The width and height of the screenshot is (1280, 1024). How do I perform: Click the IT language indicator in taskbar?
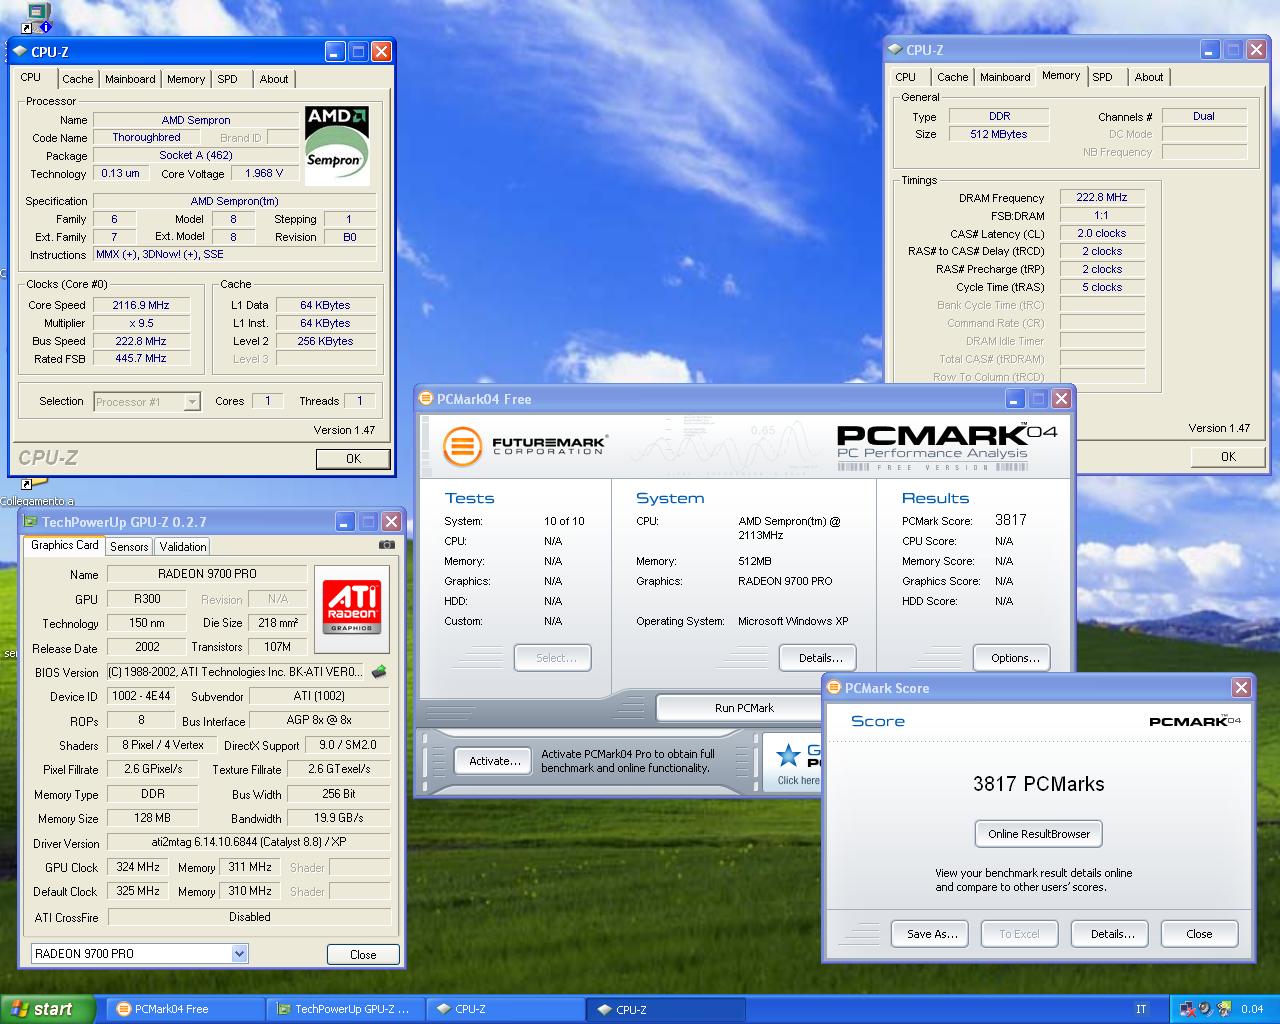point(1141,1009)
